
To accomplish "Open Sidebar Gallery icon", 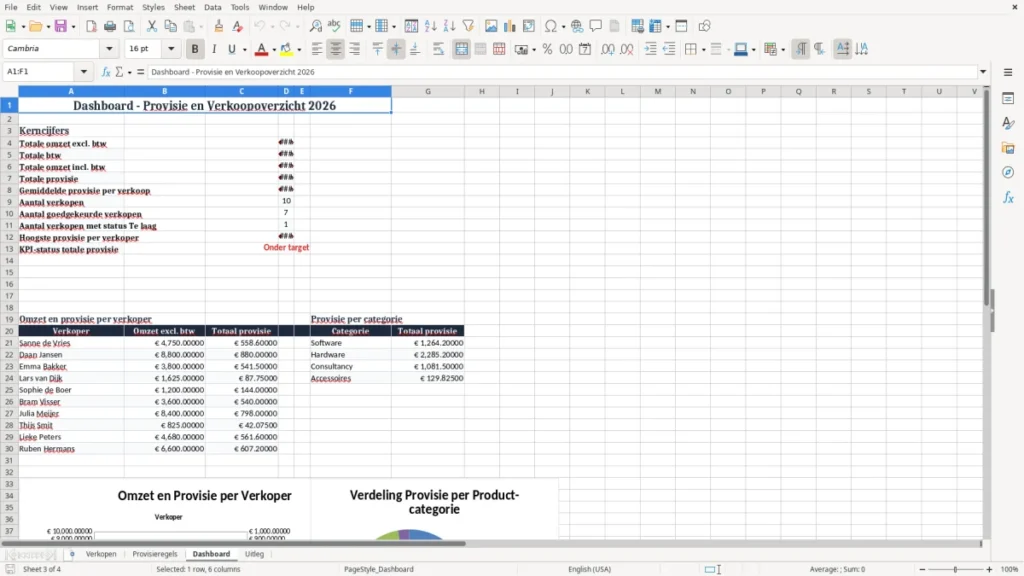I will (x=1008, y=148).
